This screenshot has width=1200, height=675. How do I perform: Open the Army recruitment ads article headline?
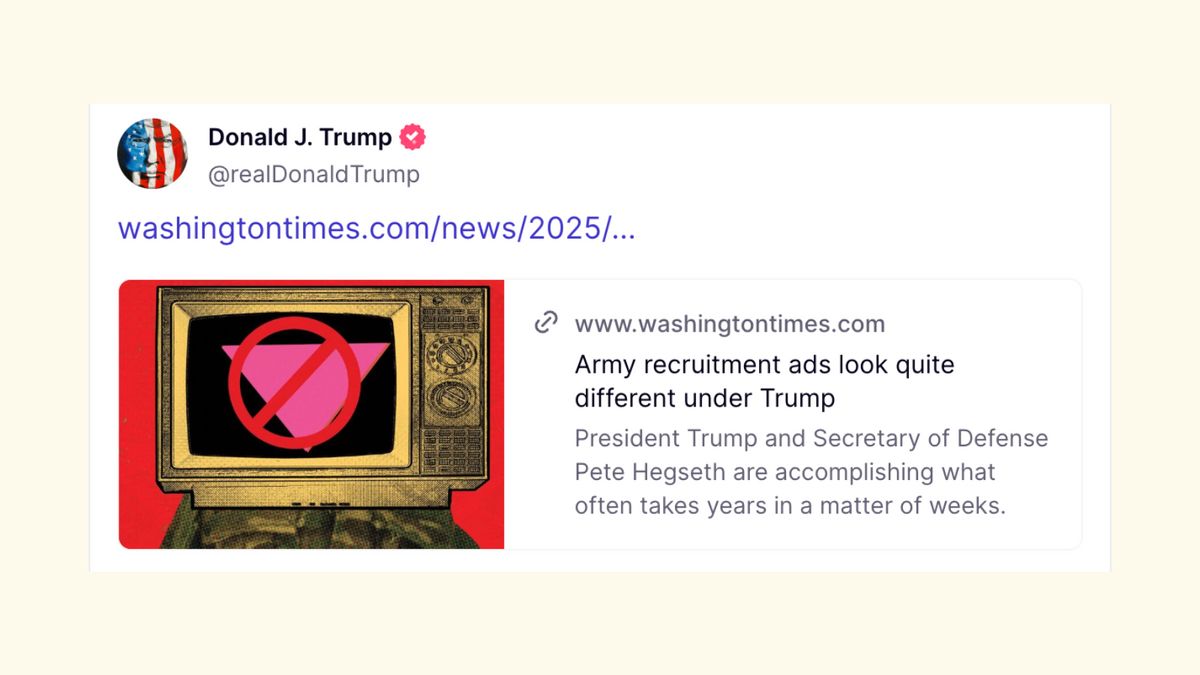tap(764, 381)
